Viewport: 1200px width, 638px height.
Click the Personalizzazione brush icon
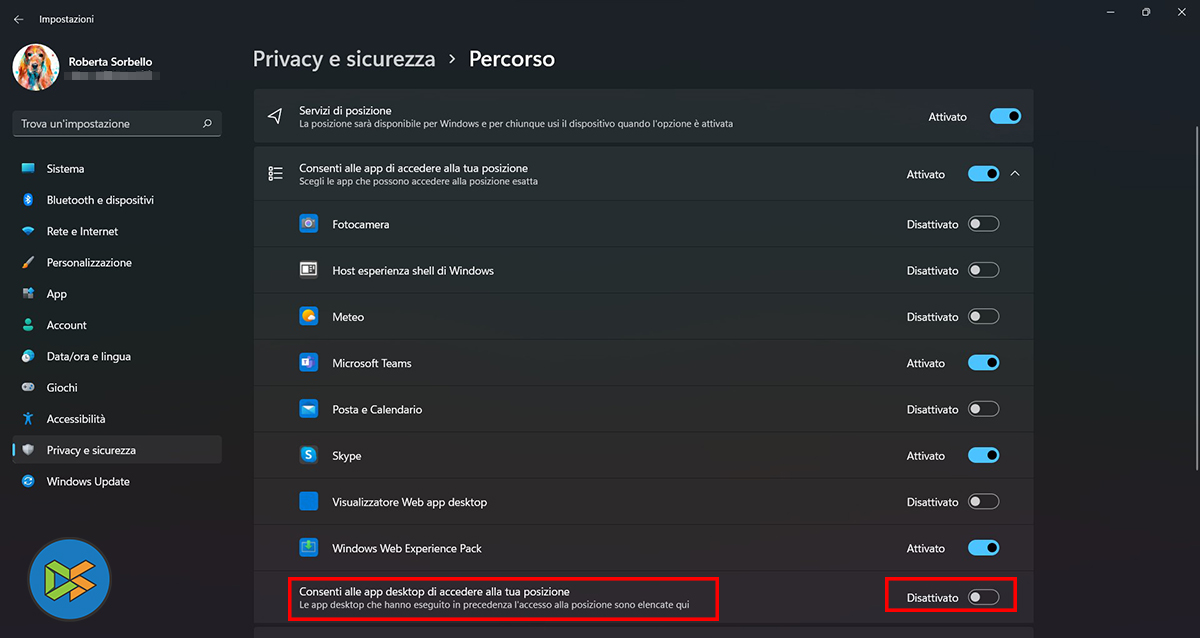click(x=28, y=262)
